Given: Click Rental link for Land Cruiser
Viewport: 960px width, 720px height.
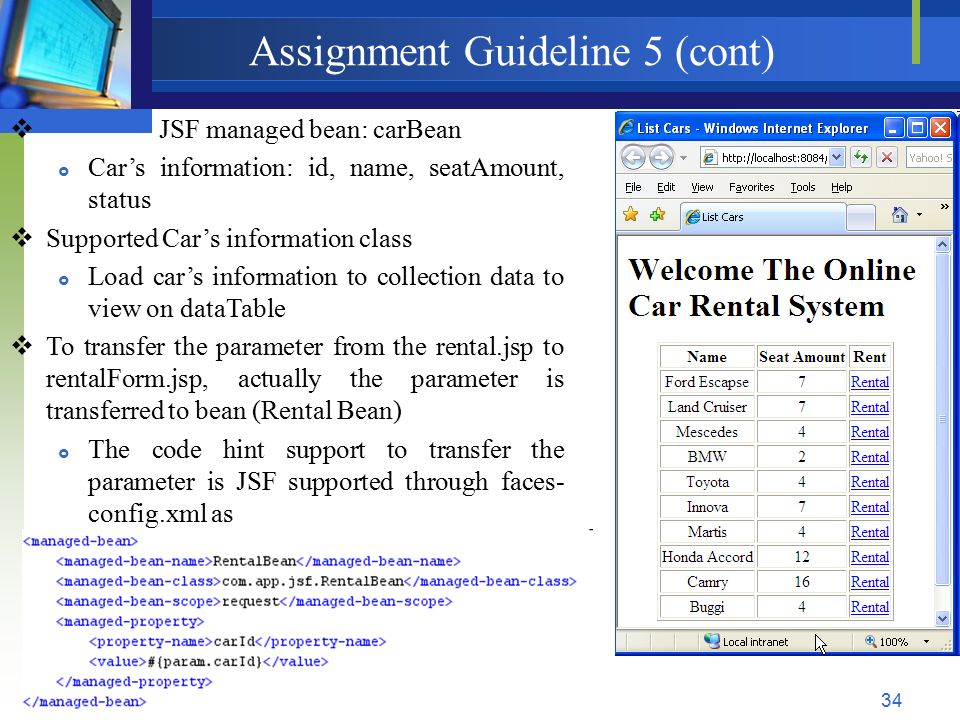Looking at the screenshot, I should (869, 407).
